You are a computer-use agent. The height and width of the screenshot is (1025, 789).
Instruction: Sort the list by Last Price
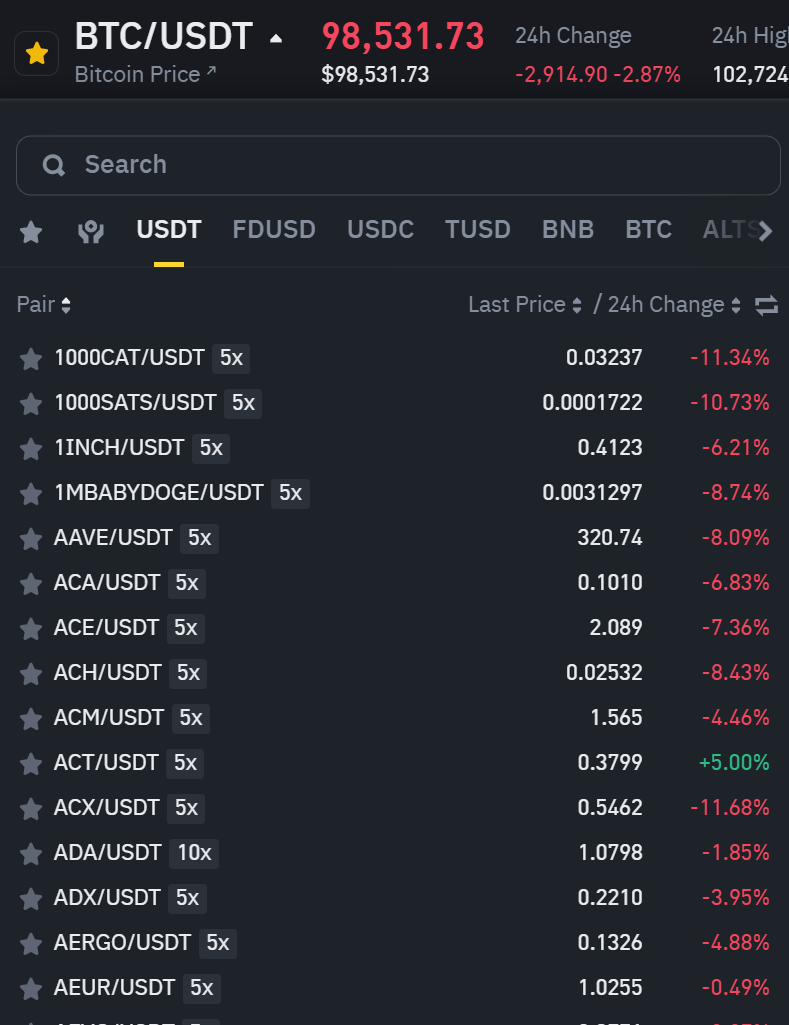tap(525, 305)
